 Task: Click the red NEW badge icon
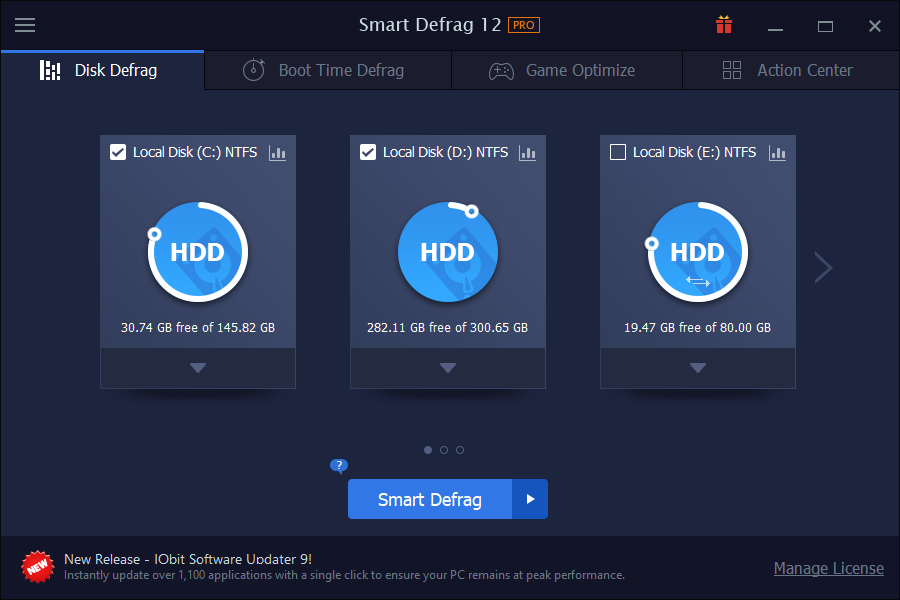[x=37, y=567]
